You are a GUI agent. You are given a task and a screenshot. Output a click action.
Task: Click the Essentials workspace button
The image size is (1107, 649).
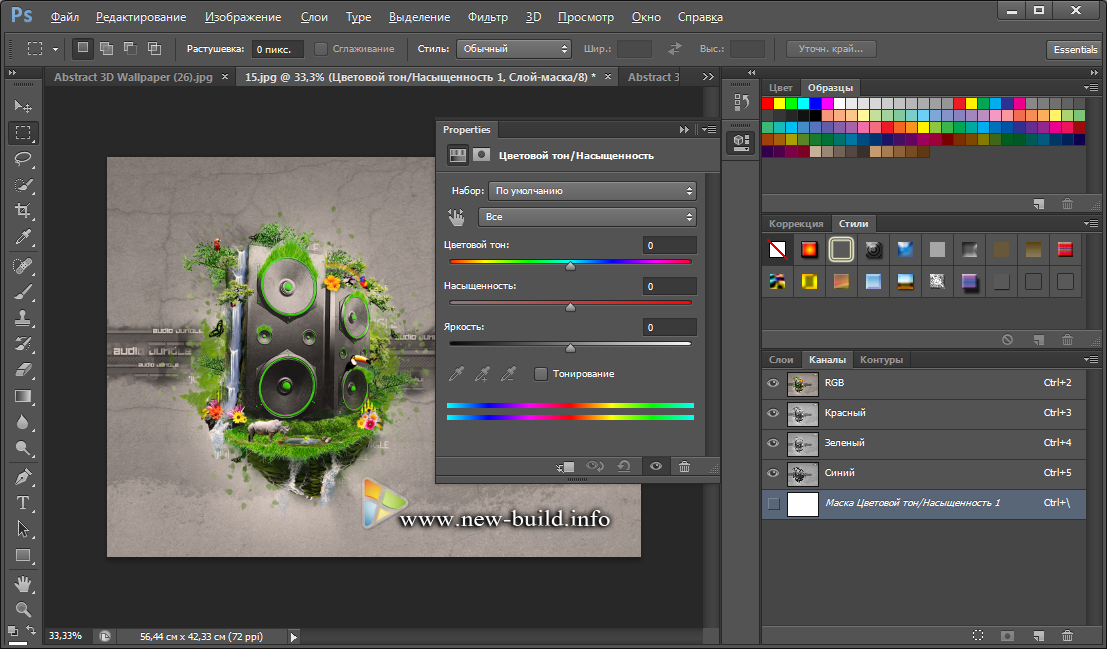(1075, 49)
